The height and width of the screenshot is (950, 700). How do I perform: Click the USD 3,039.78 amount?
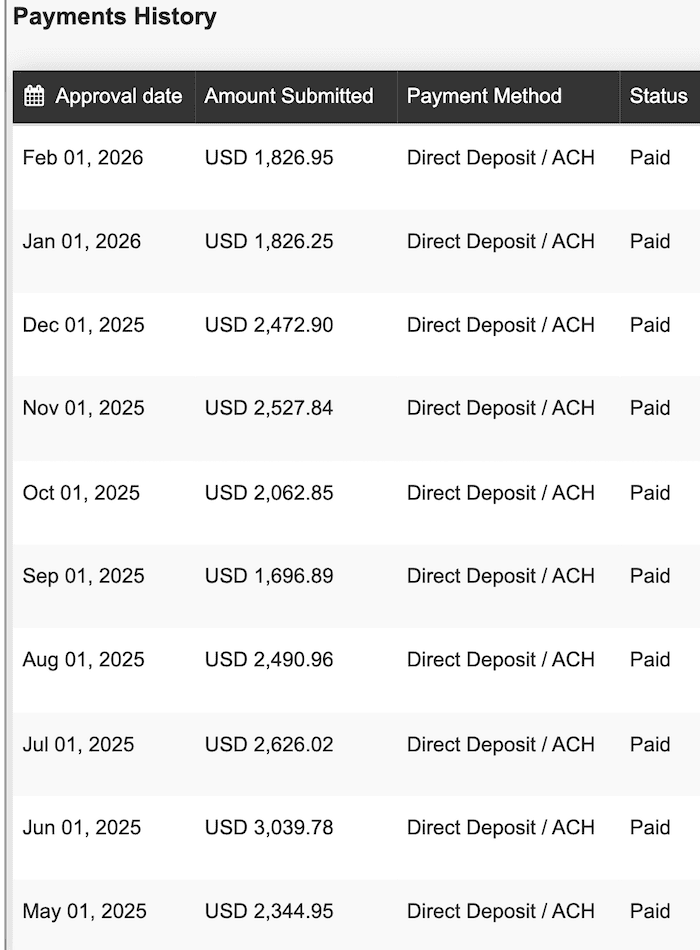tap(267, 827)
